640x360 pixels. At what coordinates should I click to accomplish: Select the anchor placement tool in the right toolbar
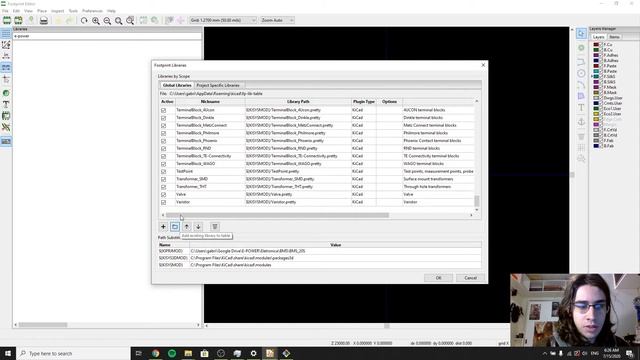click(x=581, y=122)
